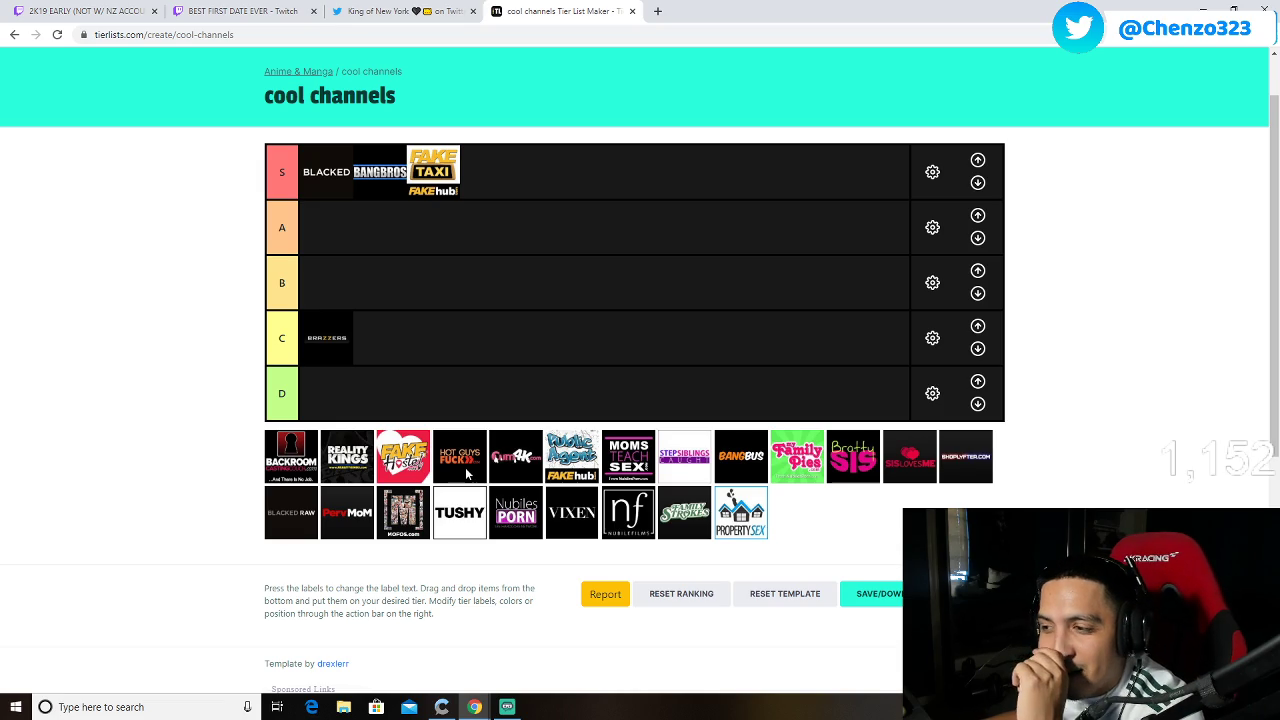This screenshot has width=1280, height=720.
Task: Click the orange A tier label
Action: tap(282, 227)
